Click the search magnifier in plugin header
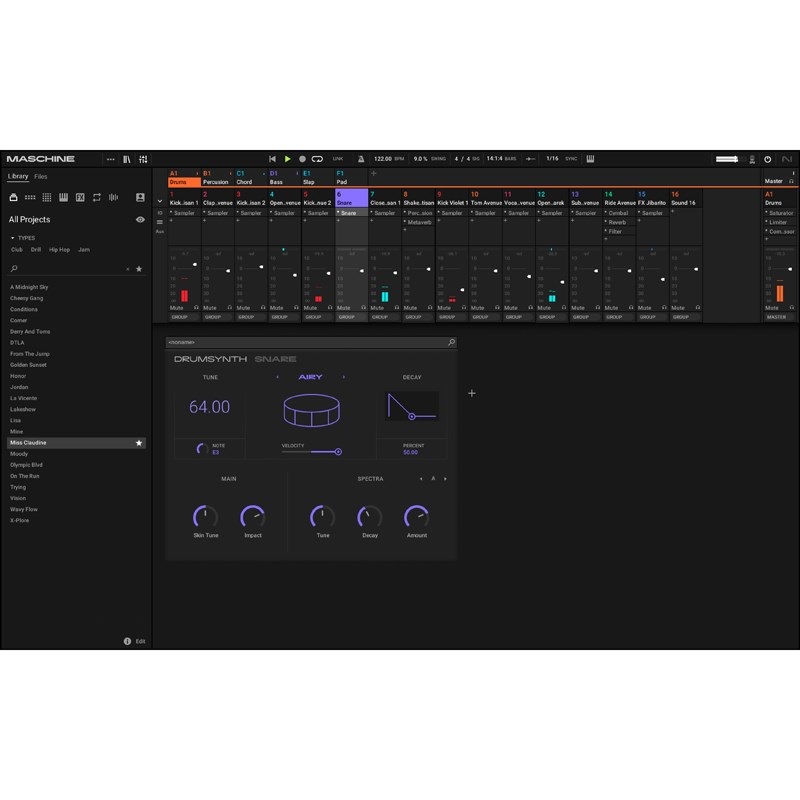 451,342
